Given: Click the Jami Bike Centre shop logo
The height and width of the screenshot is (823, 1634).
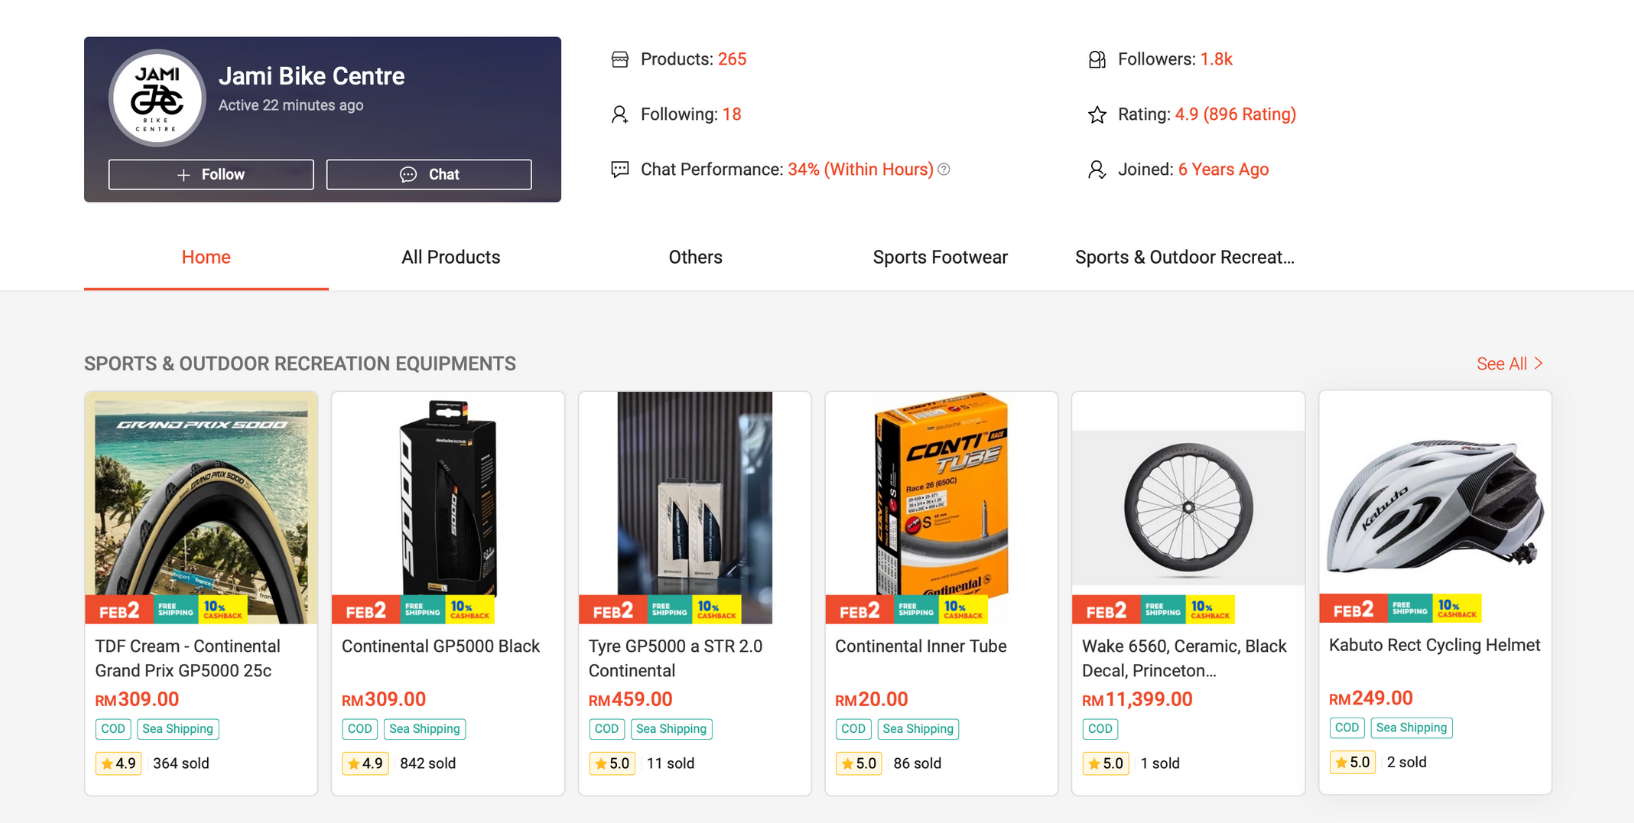Looking at the screenshot, I should click(x=157, y=98).
